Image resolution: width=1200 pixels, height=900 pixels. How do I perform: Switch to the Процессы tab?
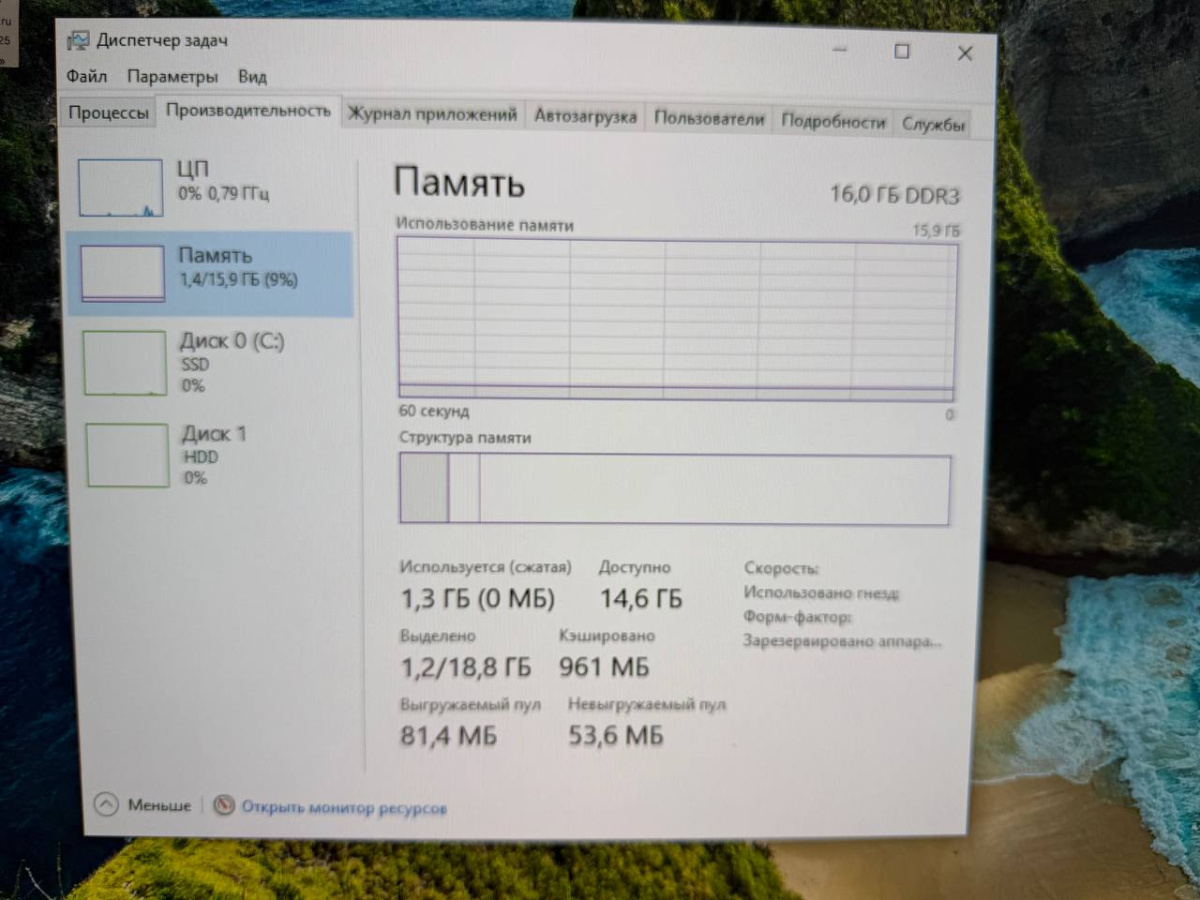point(108,113)
